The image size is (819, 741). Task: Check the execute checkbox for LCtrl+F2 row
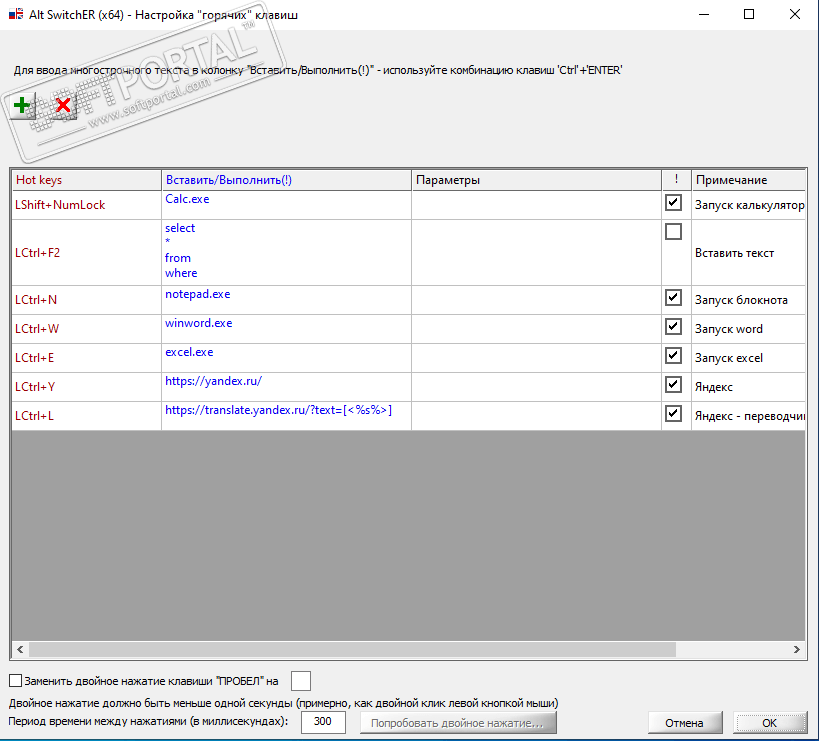[673, 231]
